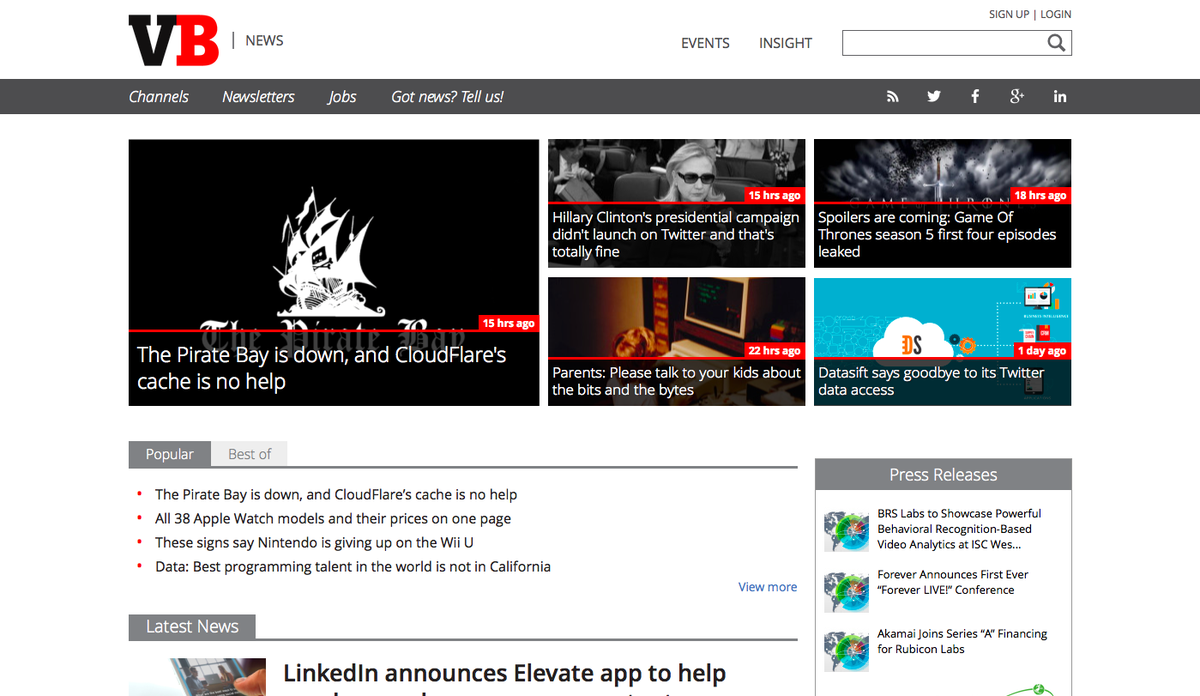Image resolution: width=1200 pixels, height=696 pixels.
Task: Open the LinkedIn icon
Action: point(1060,97)
